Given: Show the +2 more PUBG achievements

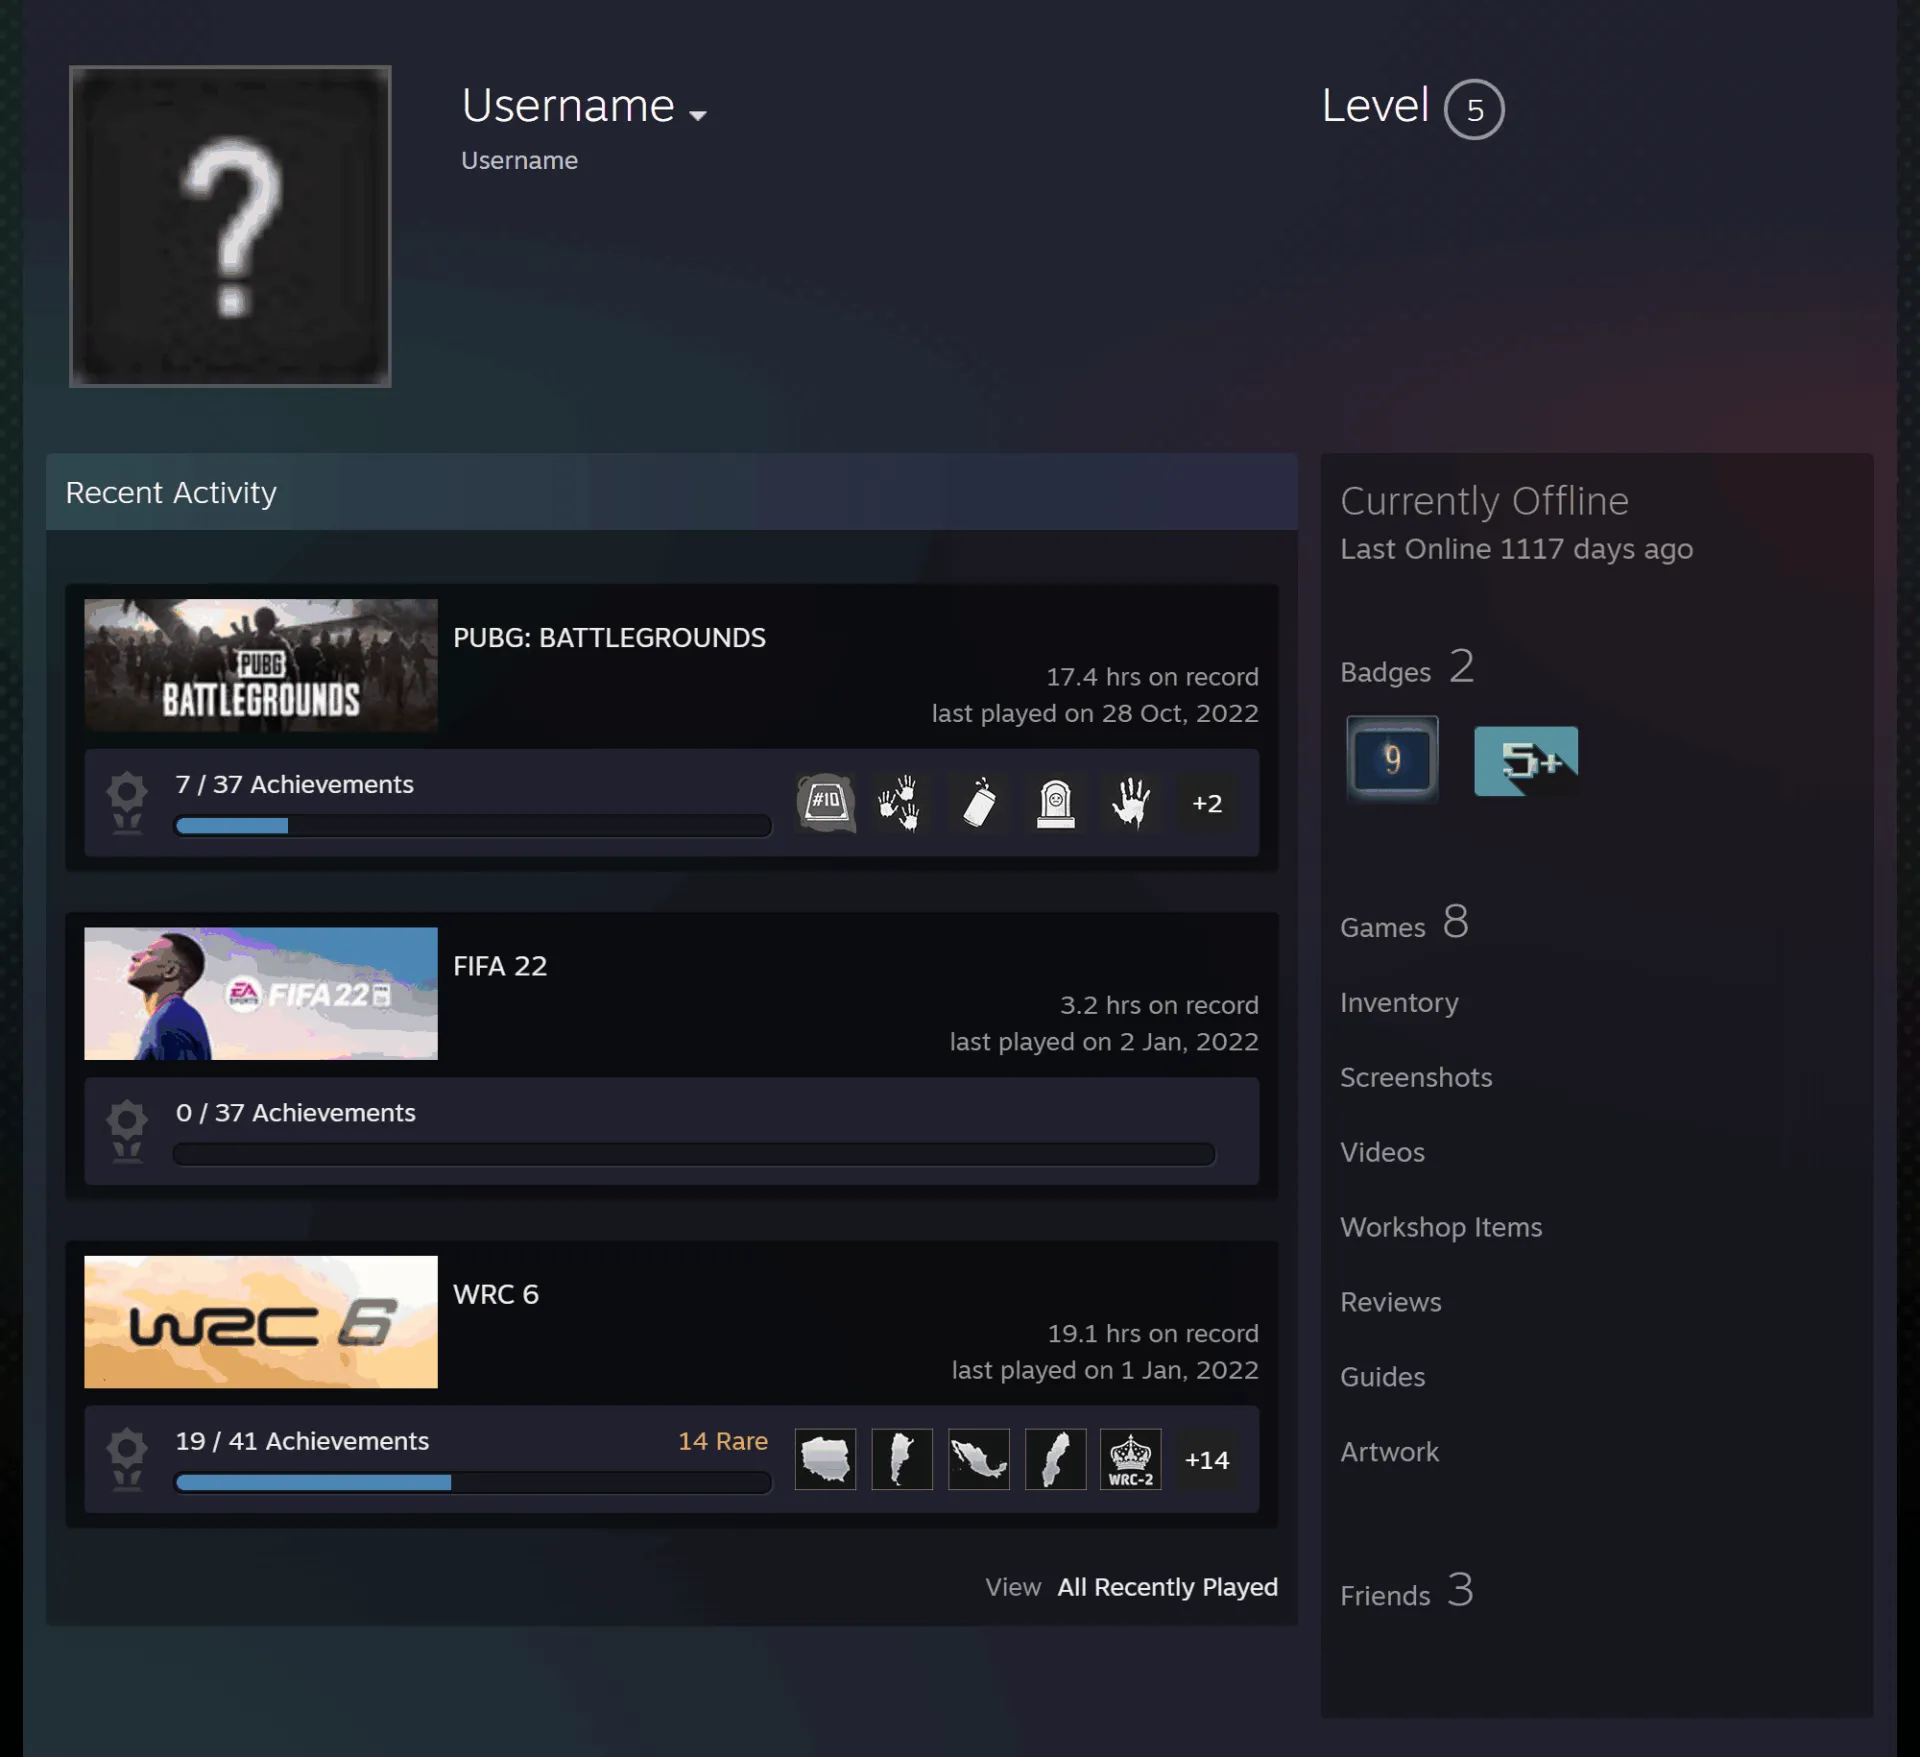Looking at the screenshot, I should click(x=1207, y=803).
